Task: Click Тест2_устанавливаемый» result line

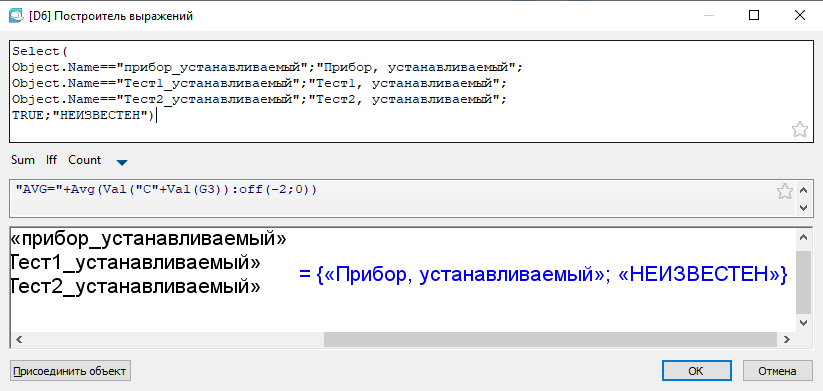Action: 135,287
